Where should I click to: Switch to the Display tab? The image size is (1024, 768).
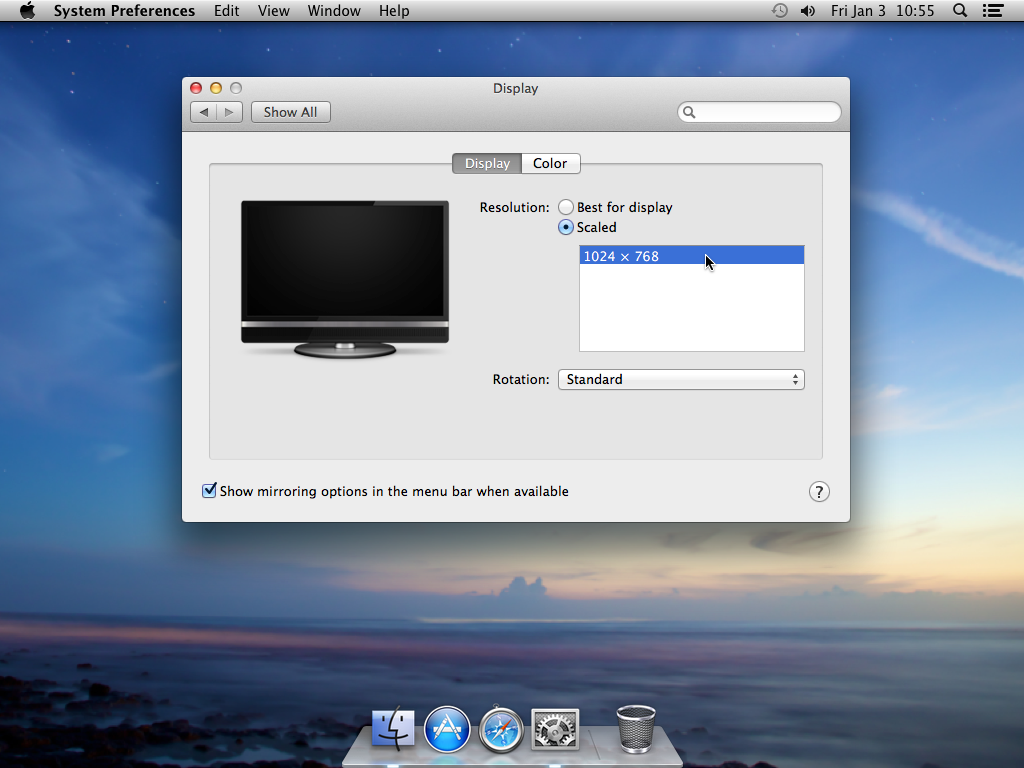coord(487,163)
